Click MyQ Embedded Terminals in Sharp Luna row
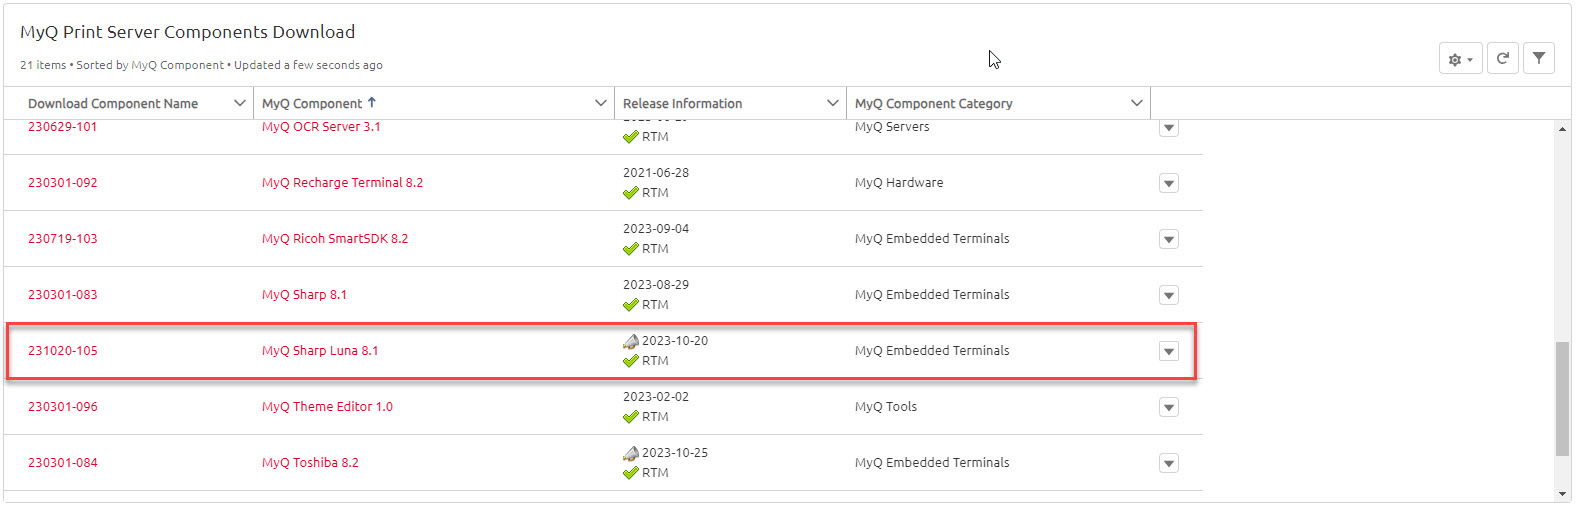The image size is (1576, 506). pyautogui.click(x=932, y=351)
